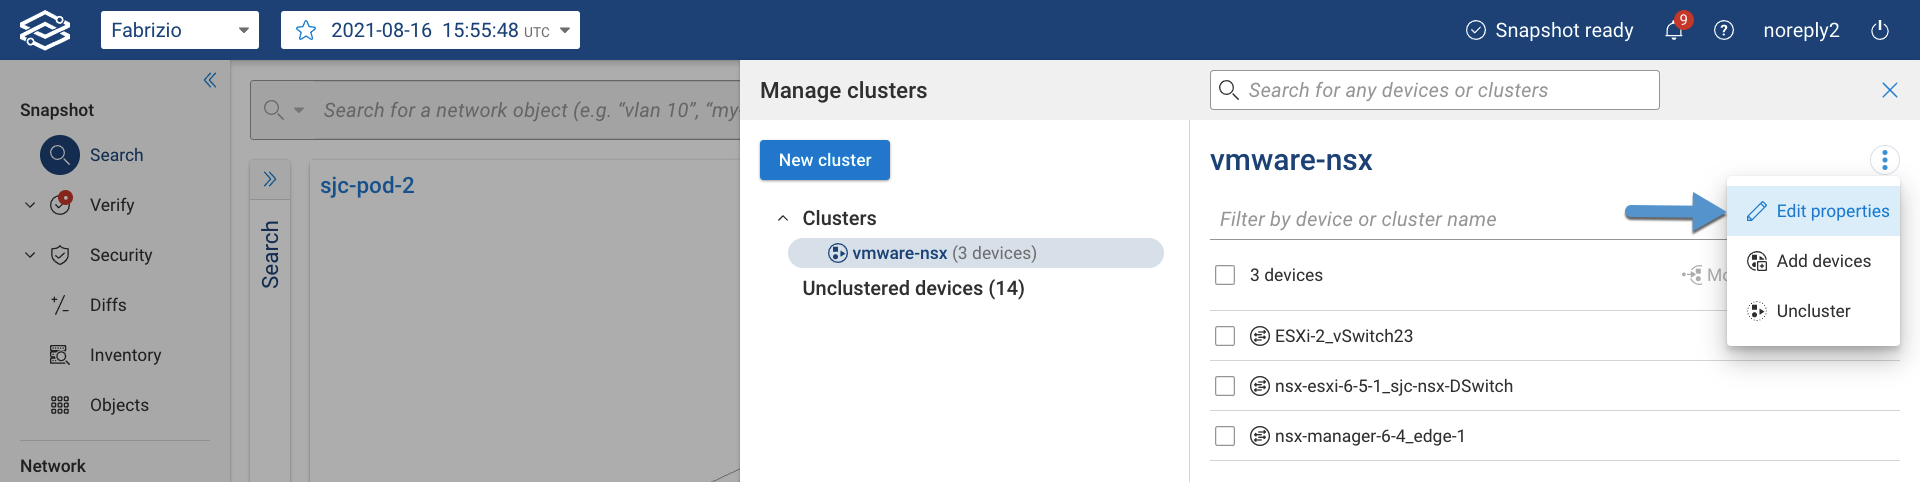The height and width of the screenshot is (482, 1920).
Task: Open the help question mark icon
Action: pos(1724,30)
